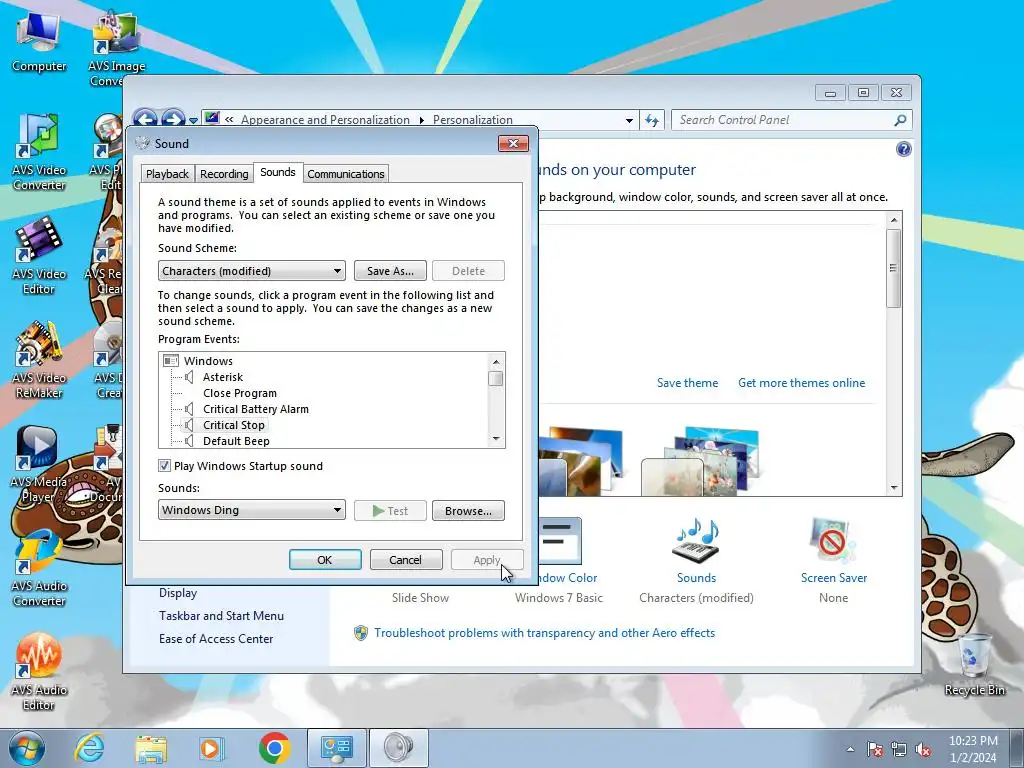Select Close Program event

pyautogui.click(x=240, y=393)
